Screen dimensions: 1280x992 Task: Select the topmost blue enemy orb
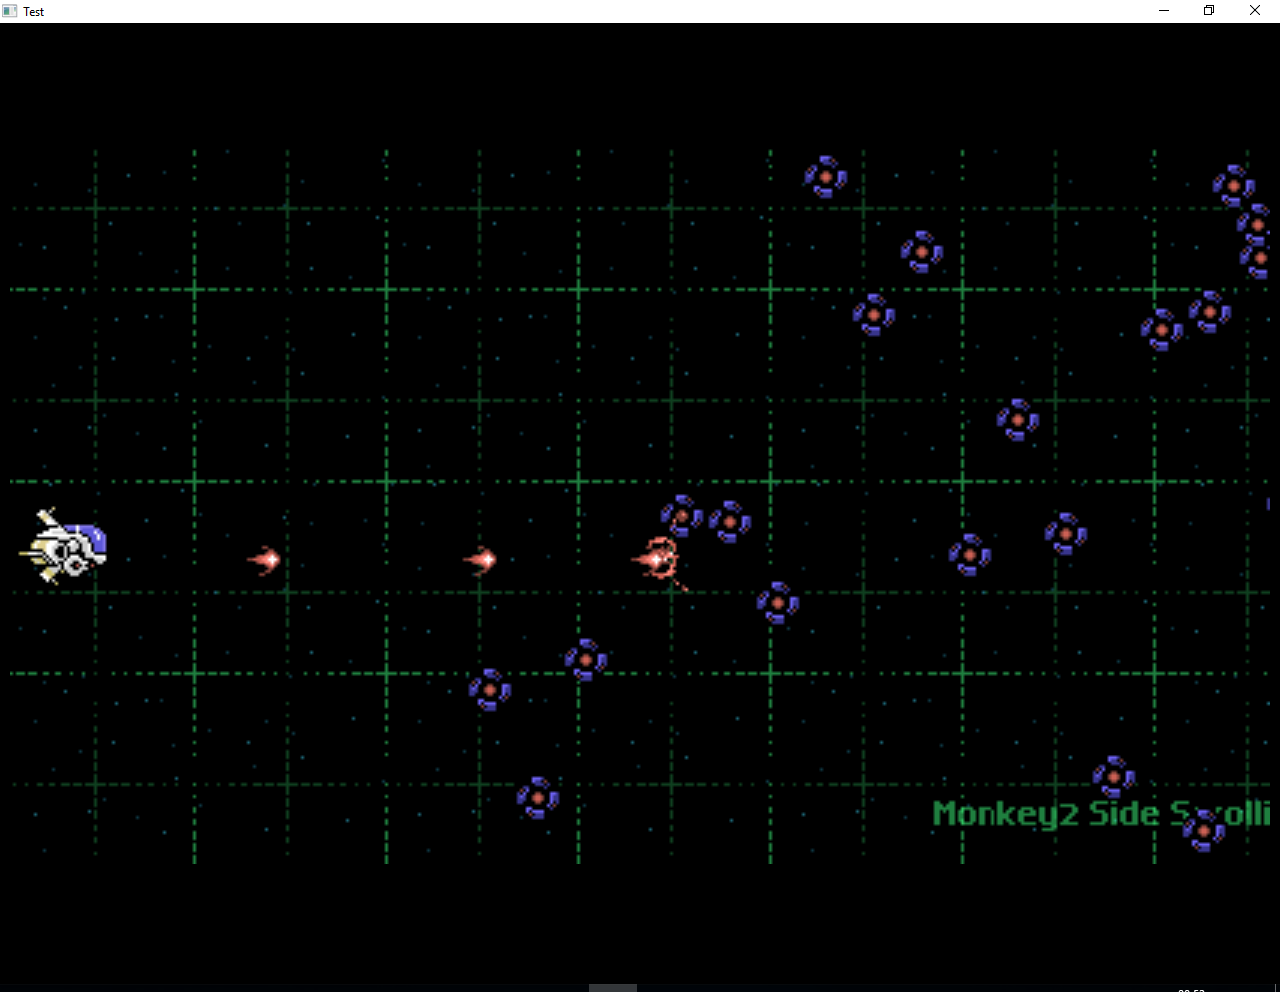coord(825,177)
